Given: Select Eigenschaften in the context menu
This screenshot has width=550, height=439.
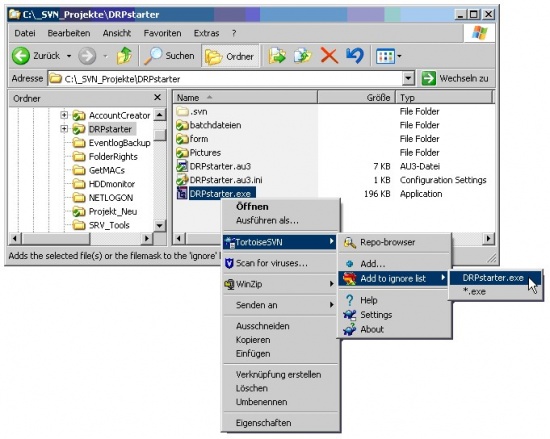Looking at the screenshot, I should tap(263, 423).
